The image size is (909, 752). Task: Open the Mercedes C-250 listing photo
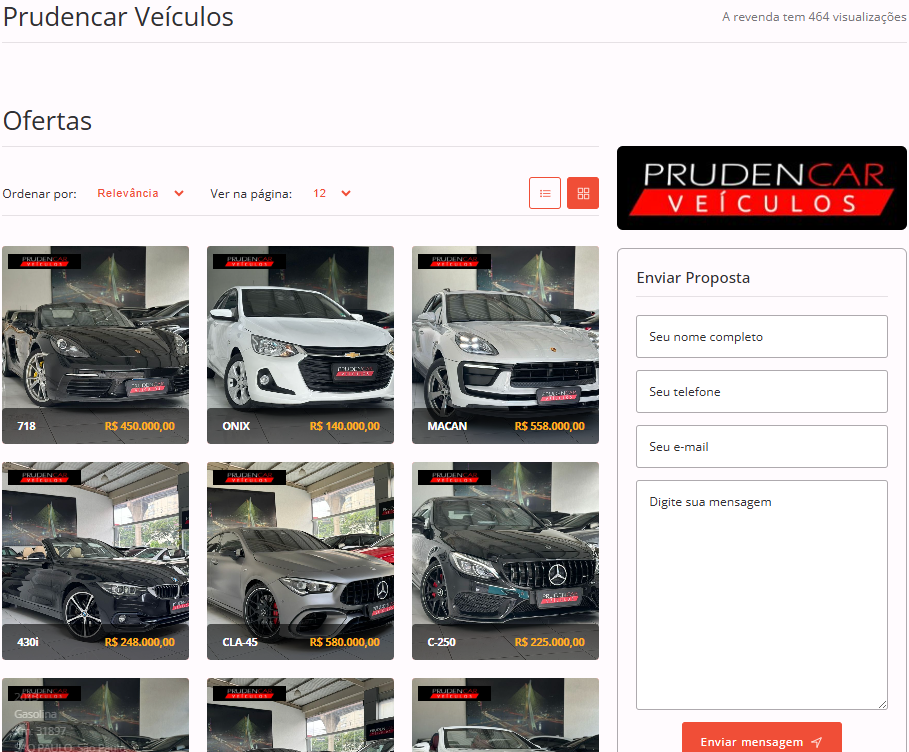(505, 545)
